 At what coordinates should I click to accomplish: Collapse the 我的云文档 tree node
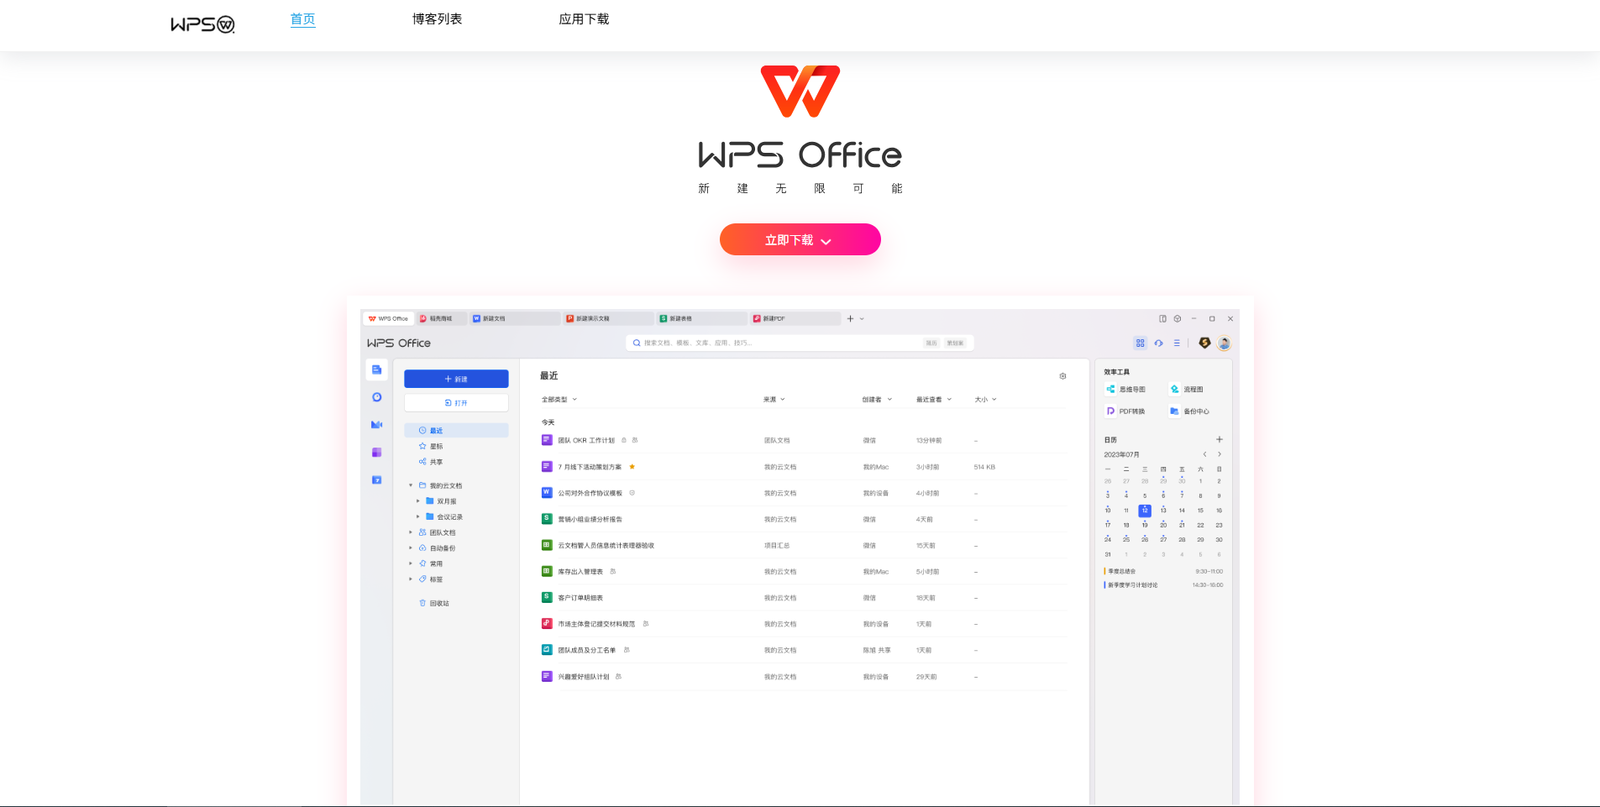411,486
